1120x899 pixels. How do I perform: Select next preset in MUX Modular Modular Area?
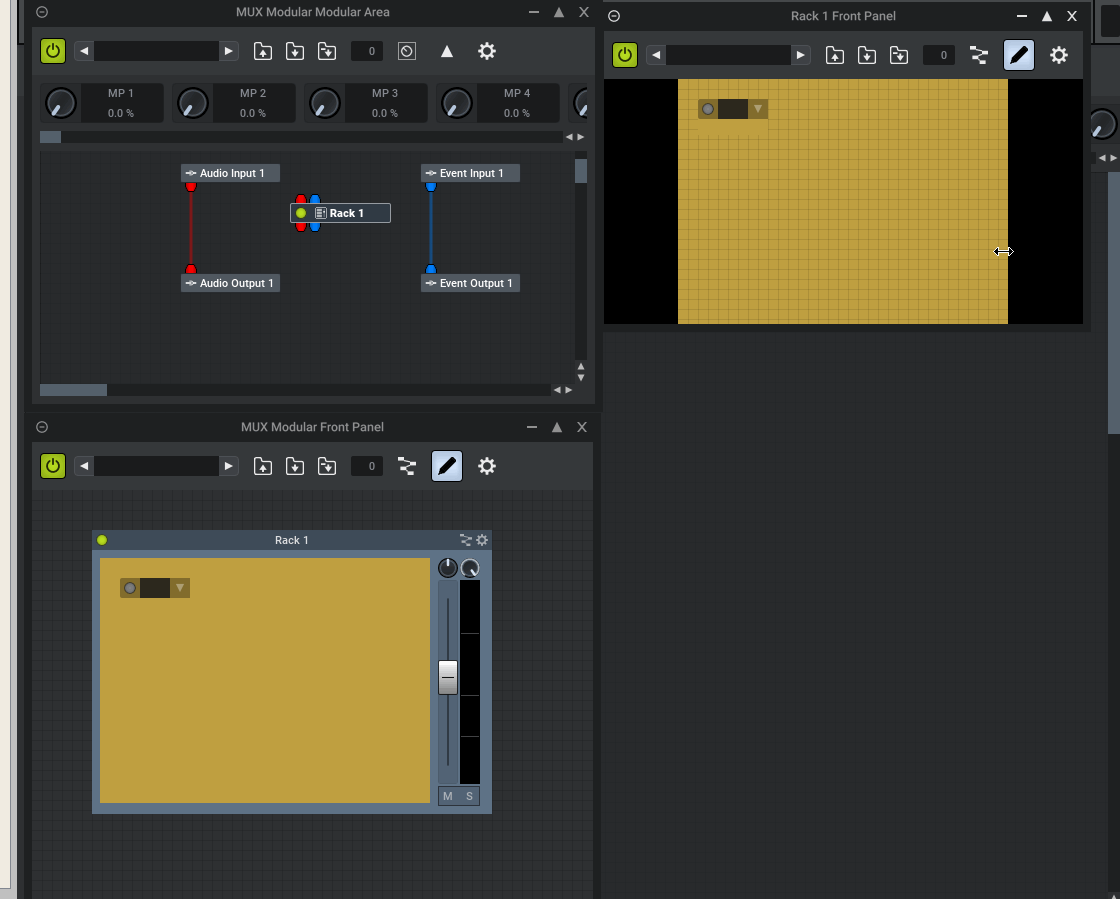[229, 51]
